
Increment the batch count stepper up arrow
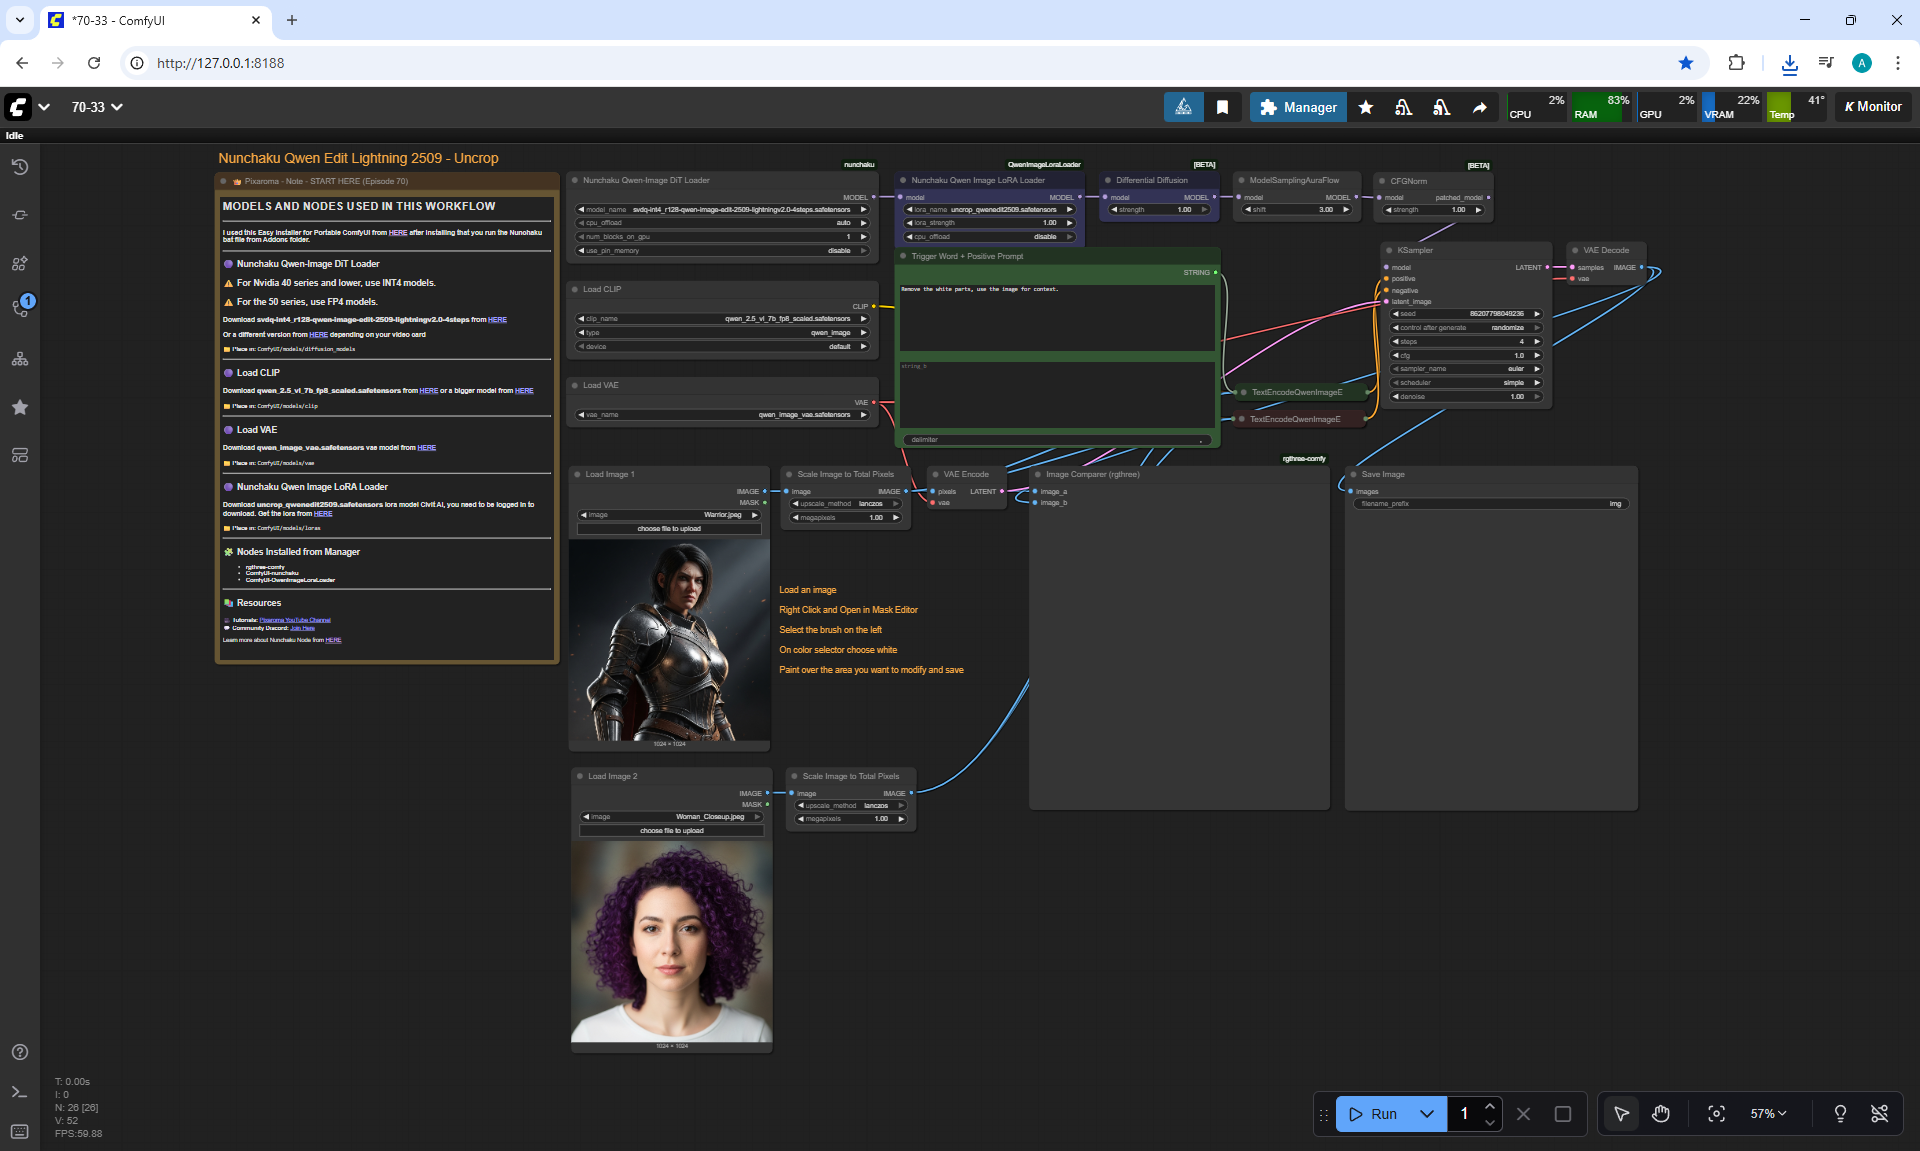[x=1490, y=1106]
